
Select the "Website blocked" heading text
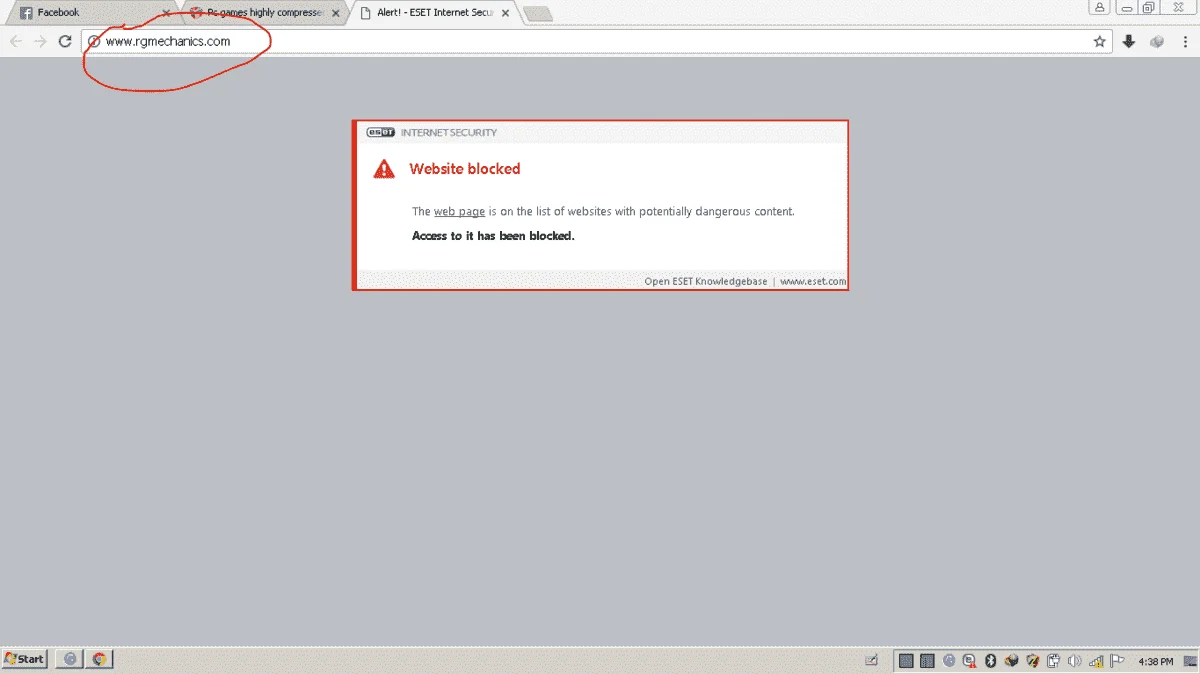pos(465,169)
